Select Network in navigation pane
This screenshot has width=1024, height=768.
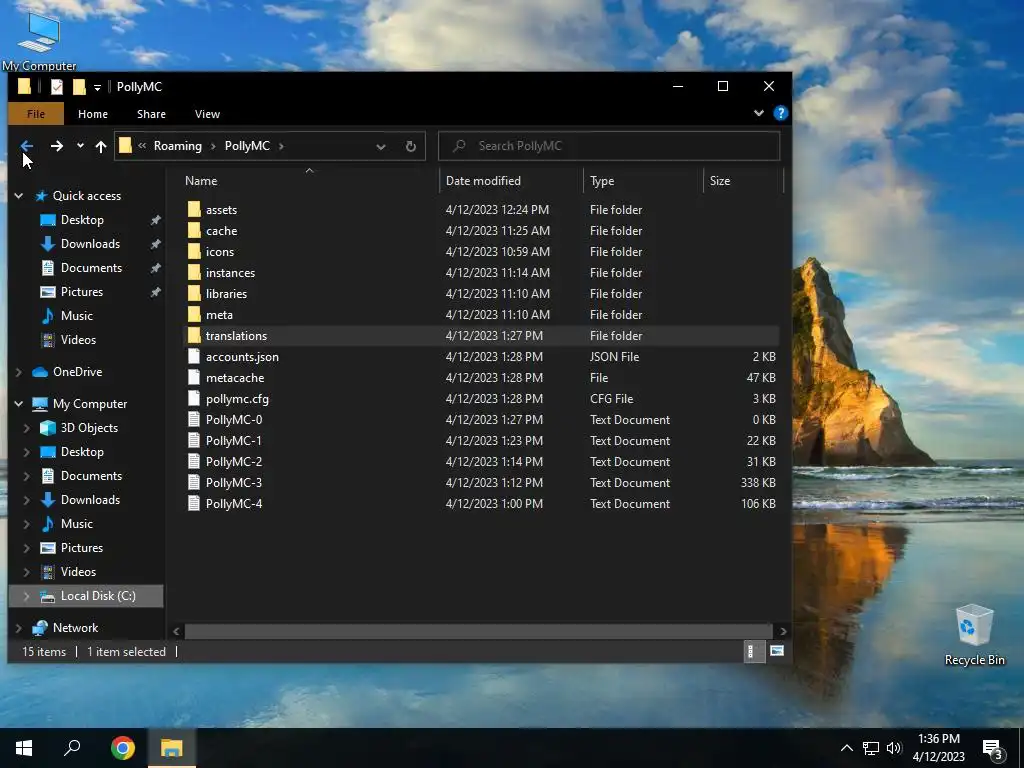click(x=75, y=628)
